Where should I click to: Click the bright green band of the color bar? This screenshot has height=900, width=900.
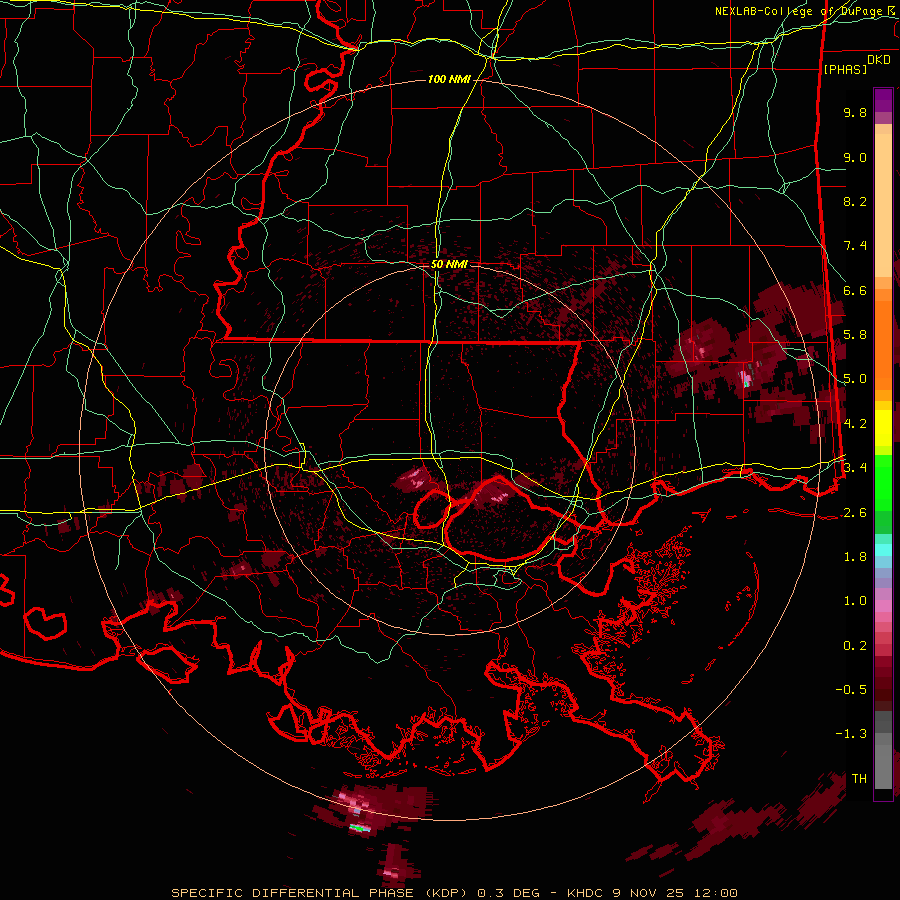[883, 482]
